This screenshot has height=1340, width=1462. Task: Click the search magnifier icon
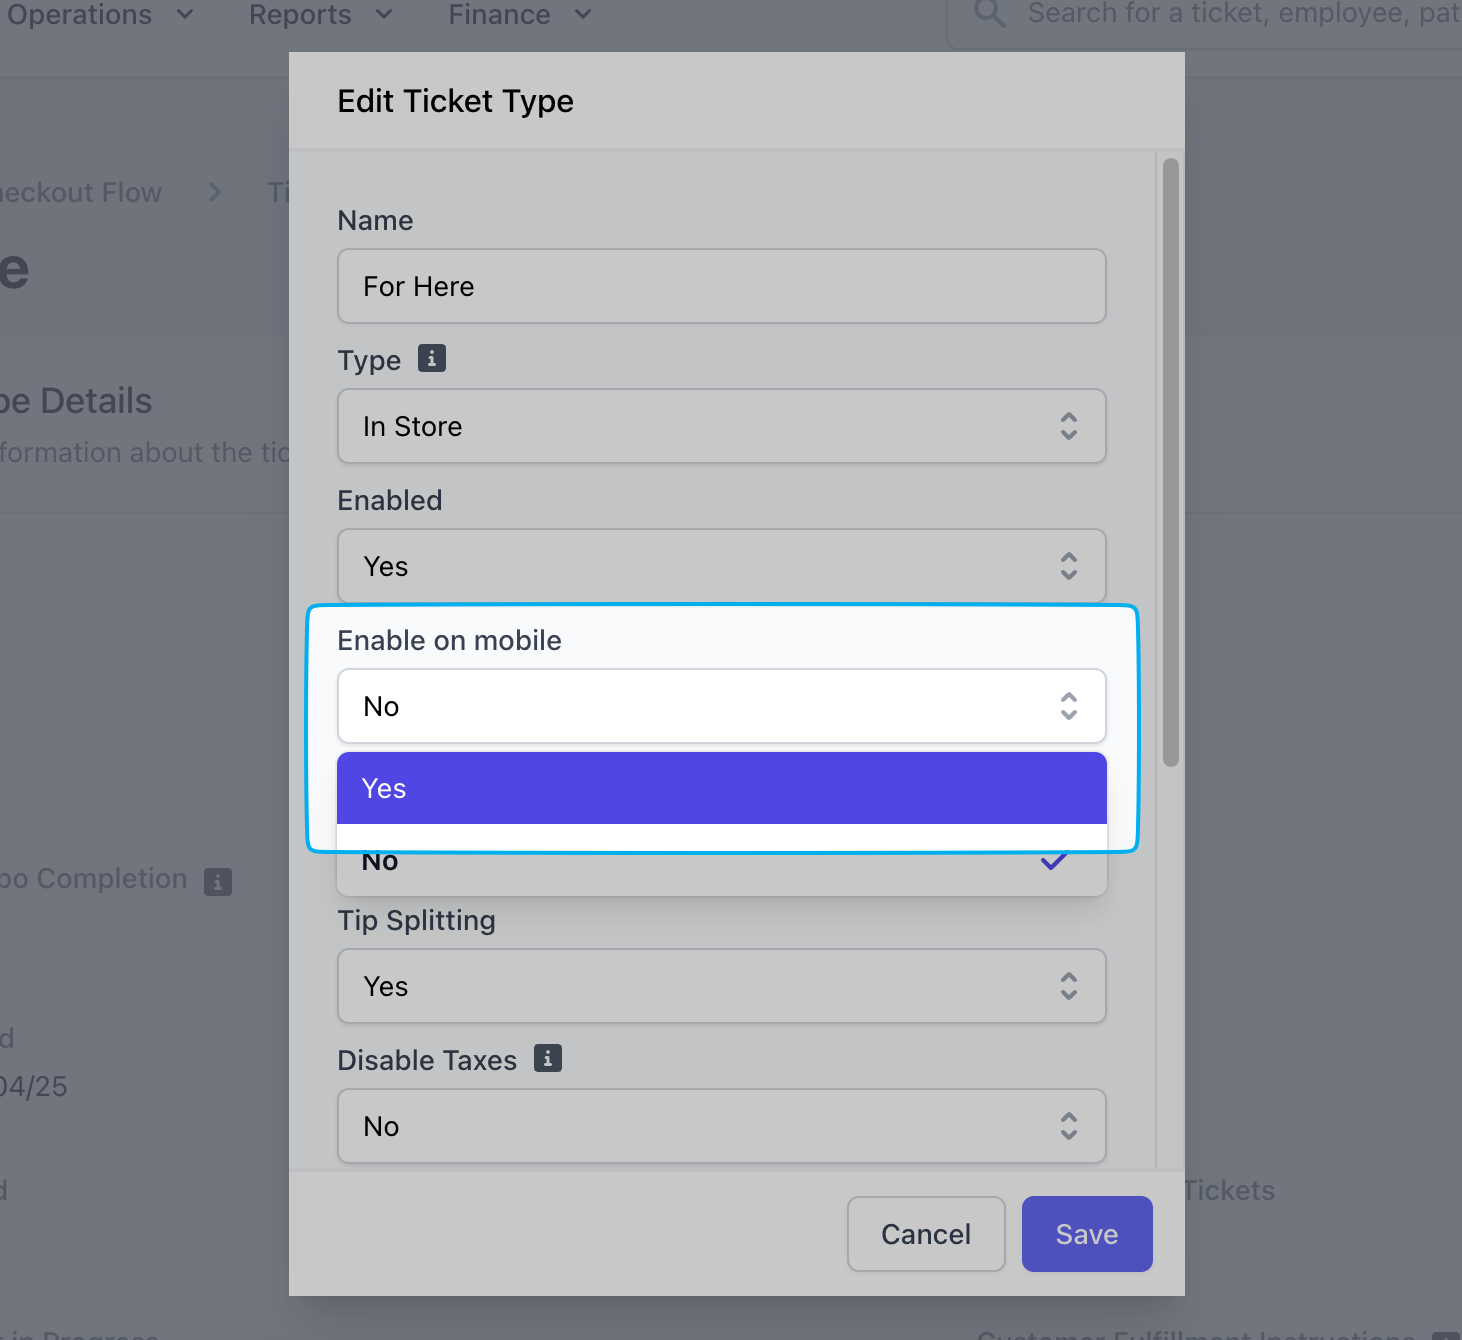[989, 14]
